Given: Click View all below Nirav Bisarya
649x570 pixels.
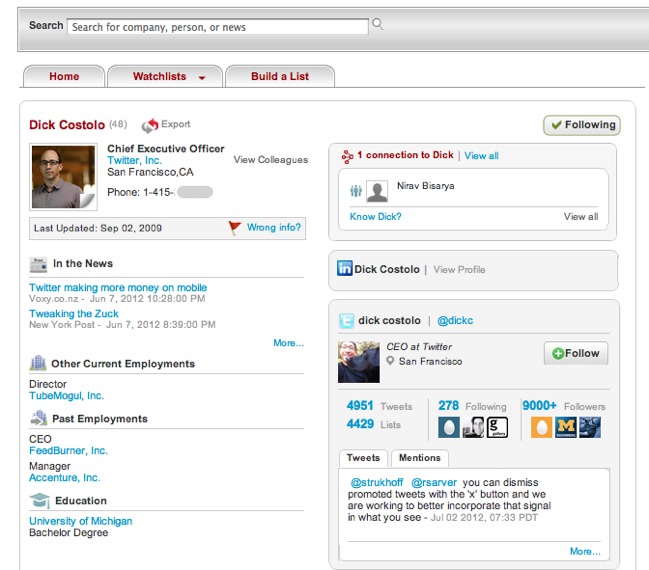Looking at the screenshot, I should 581,216.
